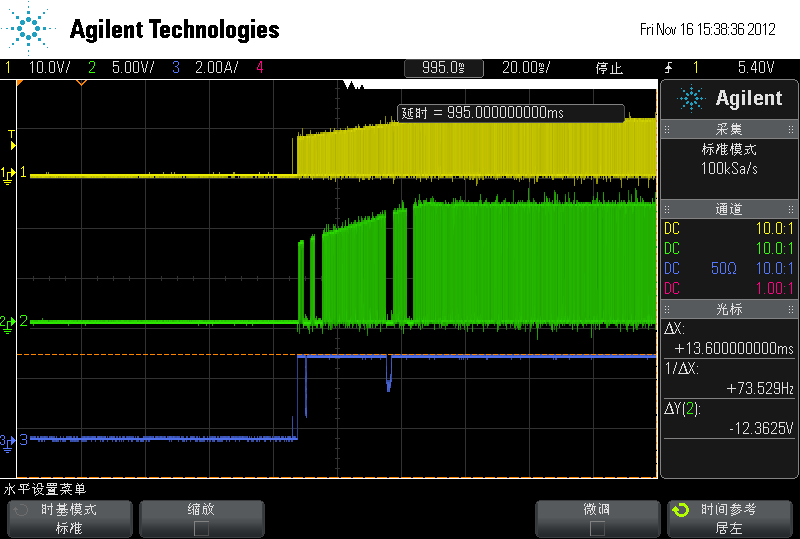Click the 标准模式 acquisition mode text
This screenshot has width=800, height=539.
click(729, 150)
